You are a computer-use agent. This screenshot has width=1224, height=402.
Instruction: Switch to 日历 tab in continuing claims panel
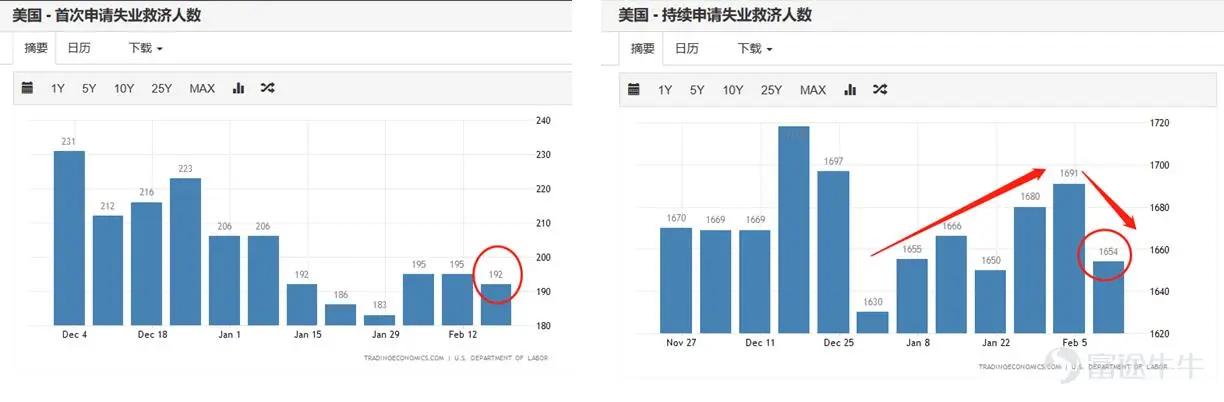[687, 48]
